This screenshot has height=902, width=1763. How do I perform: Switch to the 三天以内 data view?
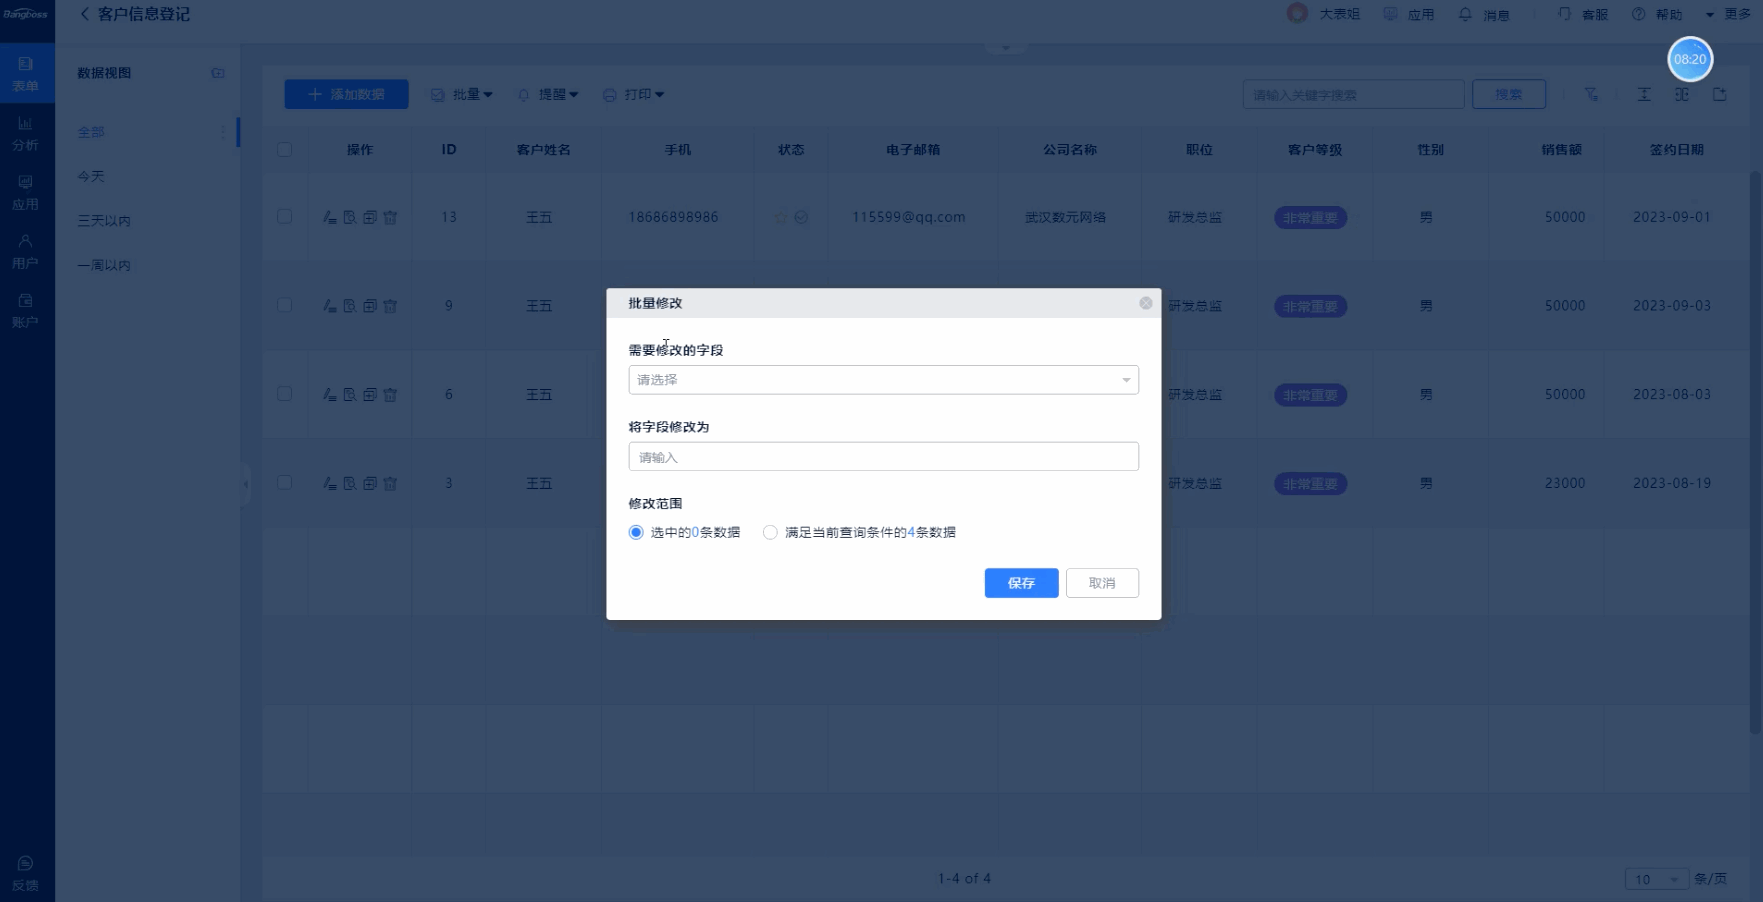click(104, 220)
